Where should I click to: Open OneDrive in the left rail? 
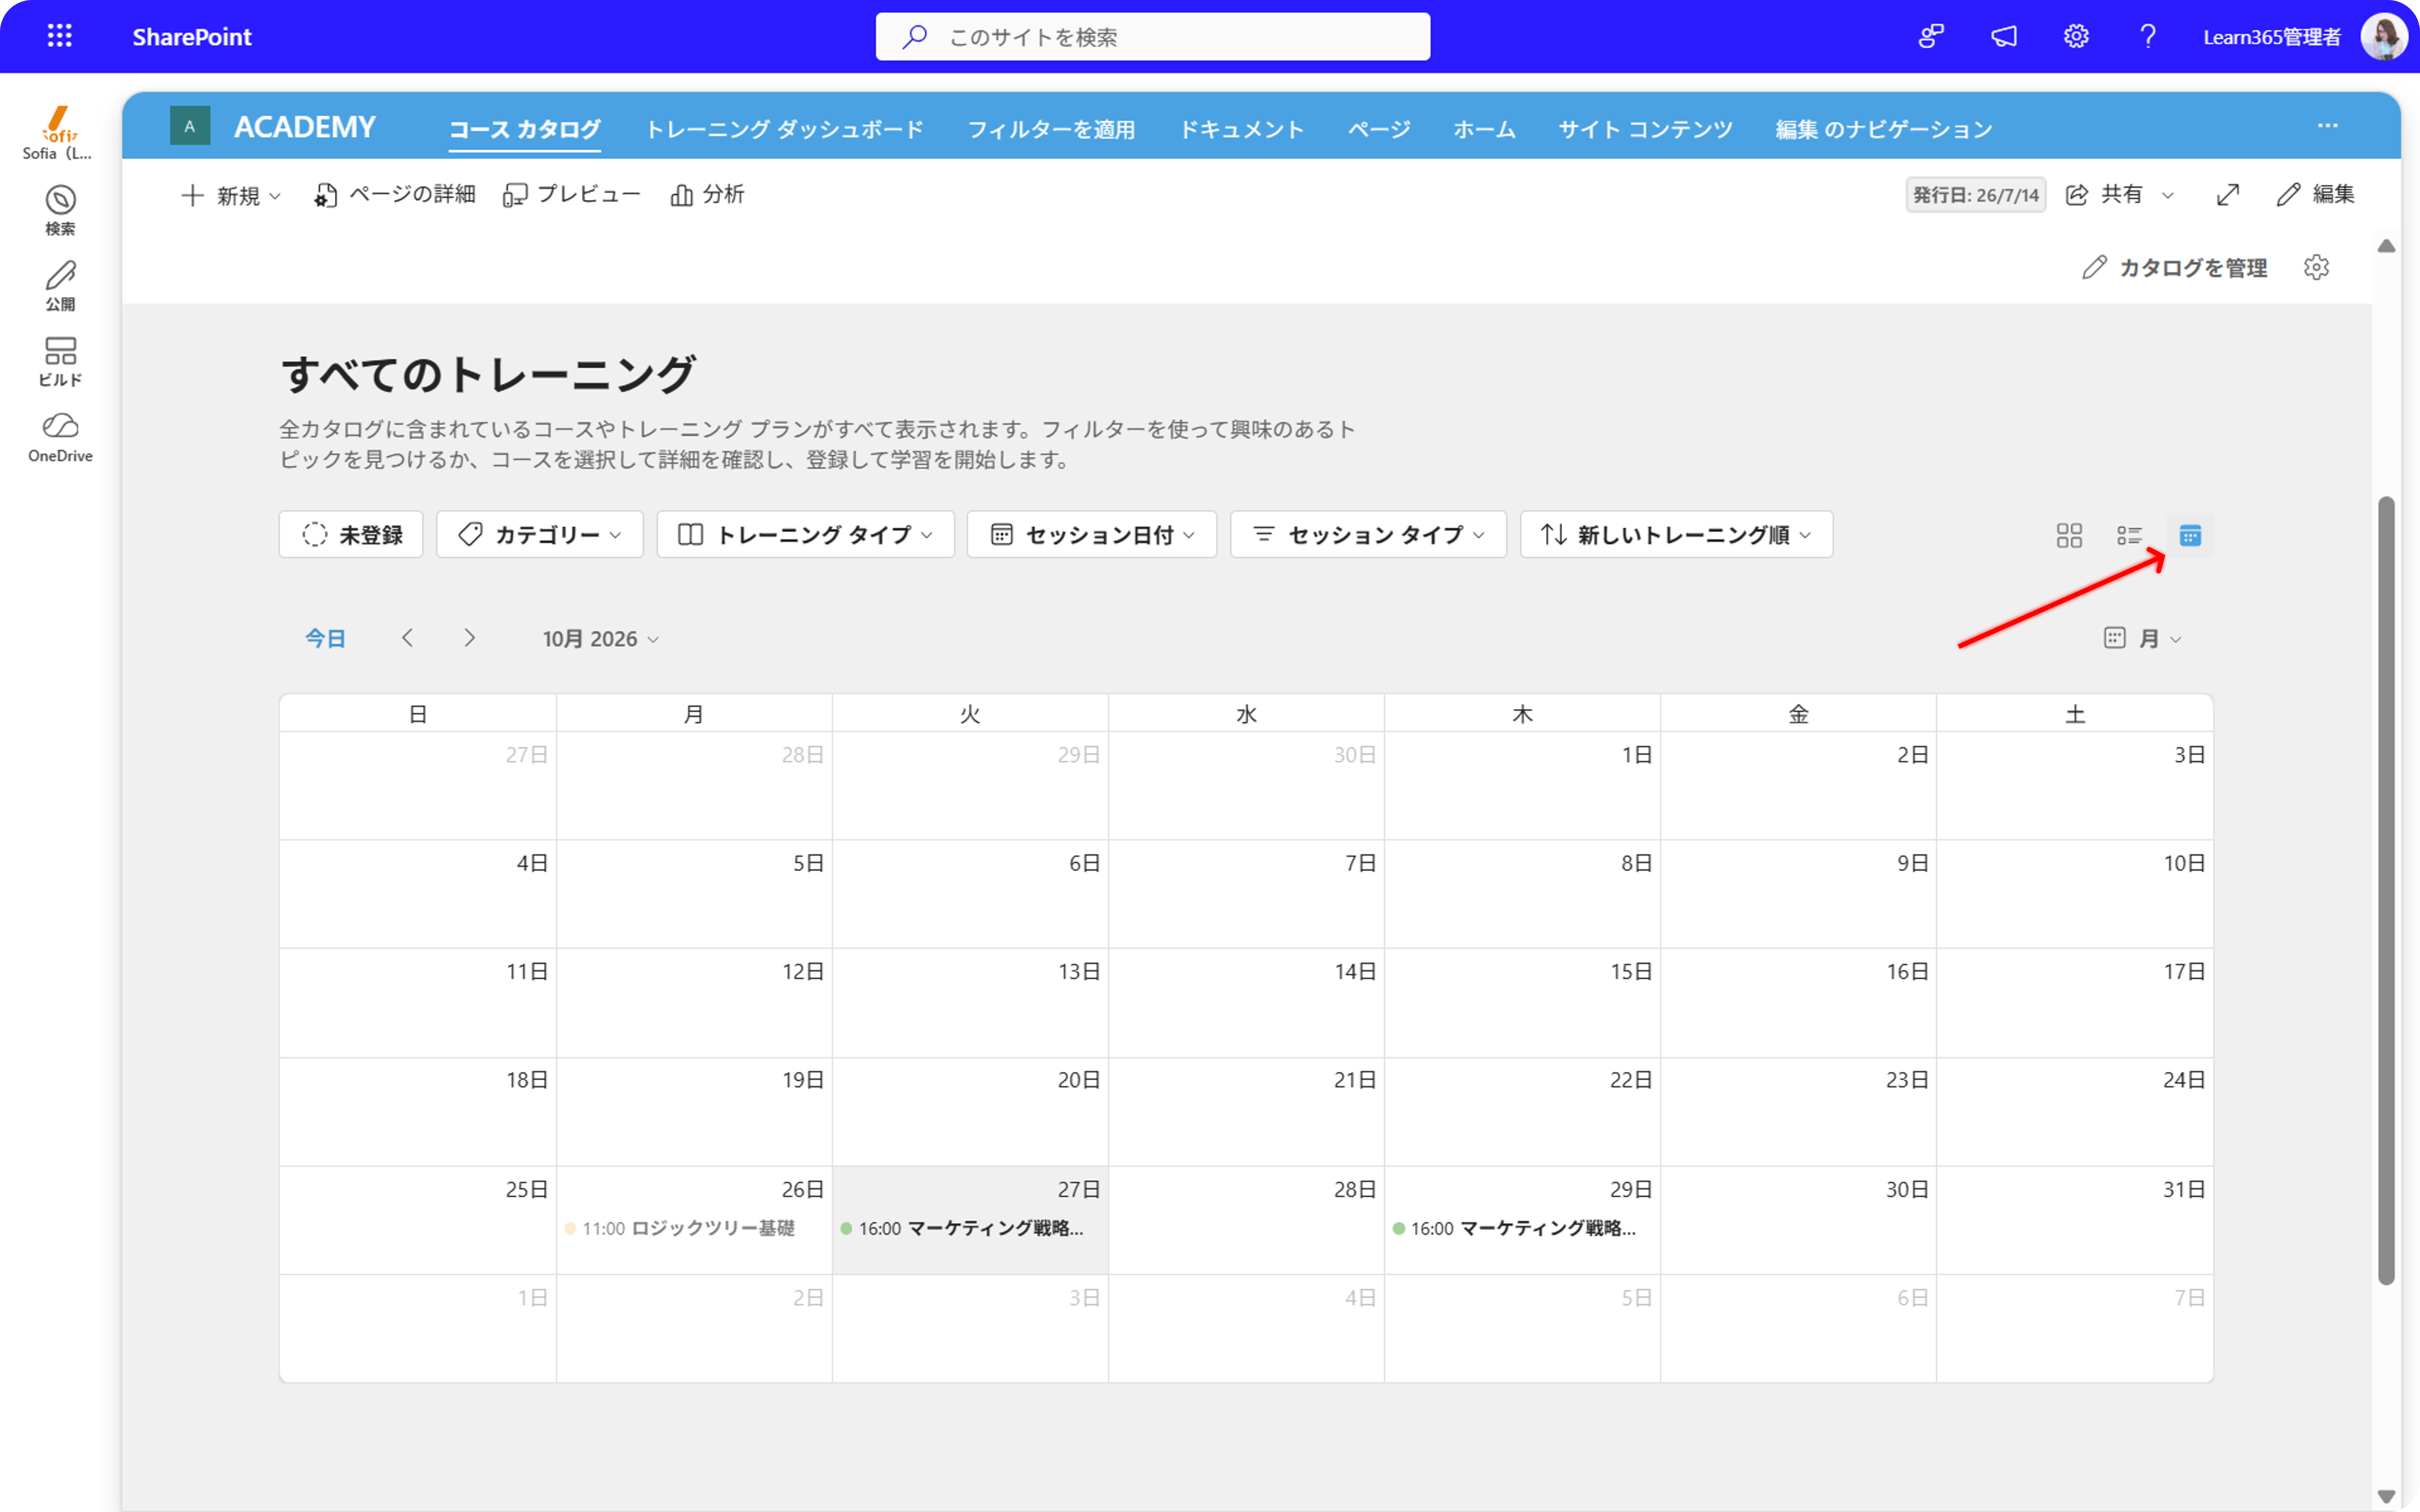click(x=60, y=438)
